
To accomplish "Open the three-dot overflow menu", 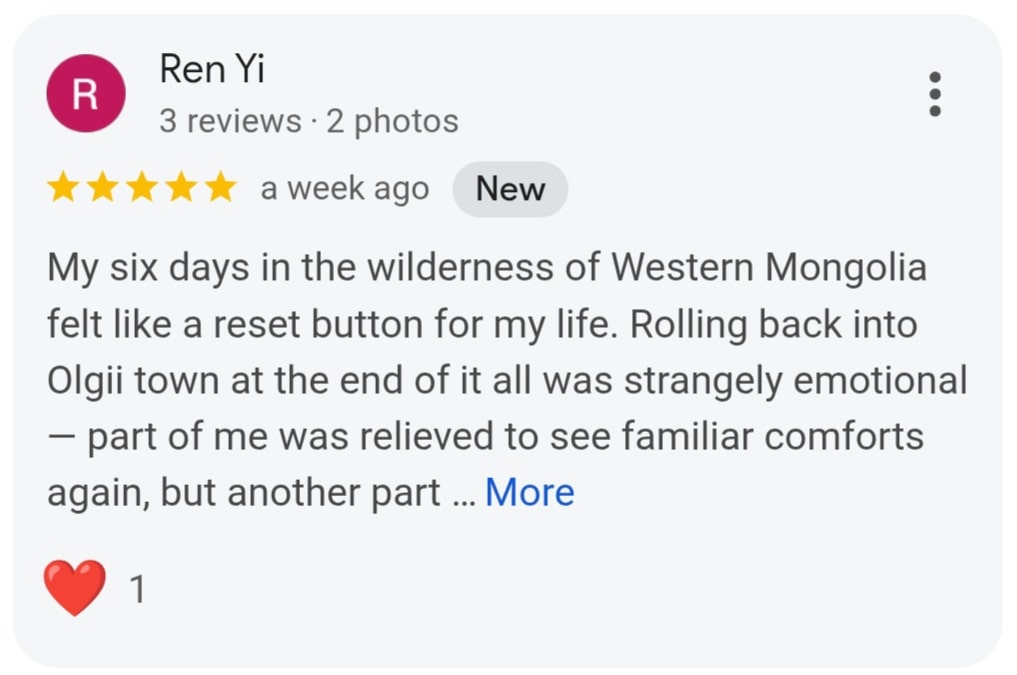I will coord(936,93).
